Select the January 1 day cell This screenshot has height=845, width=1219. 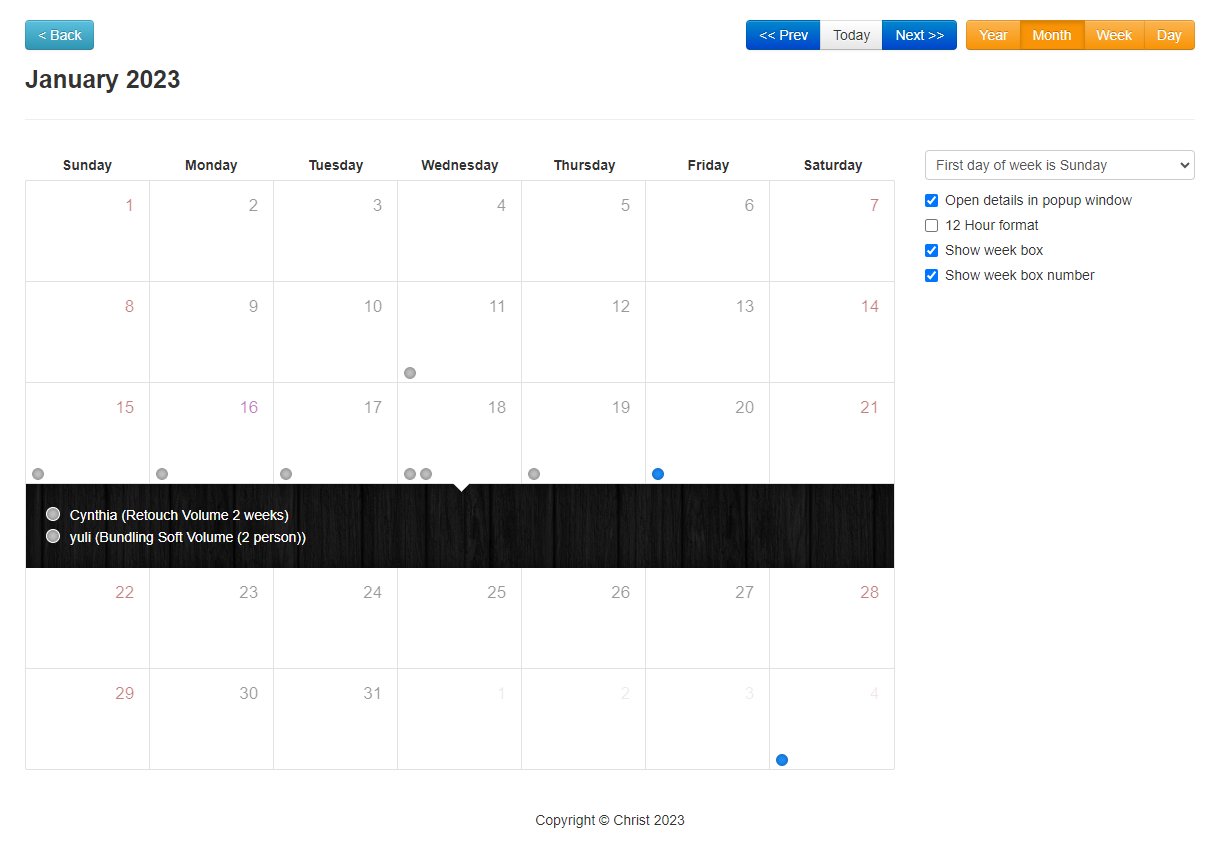click(x=88, y=231)
